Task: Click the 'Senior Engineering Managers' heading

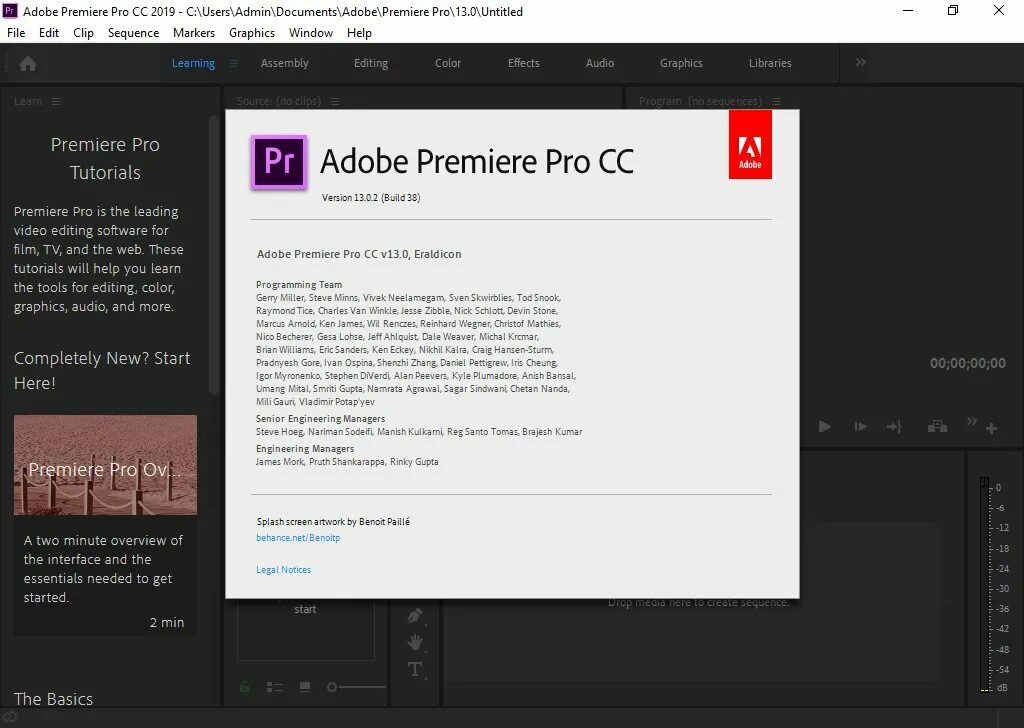Action: coord(321,419)
